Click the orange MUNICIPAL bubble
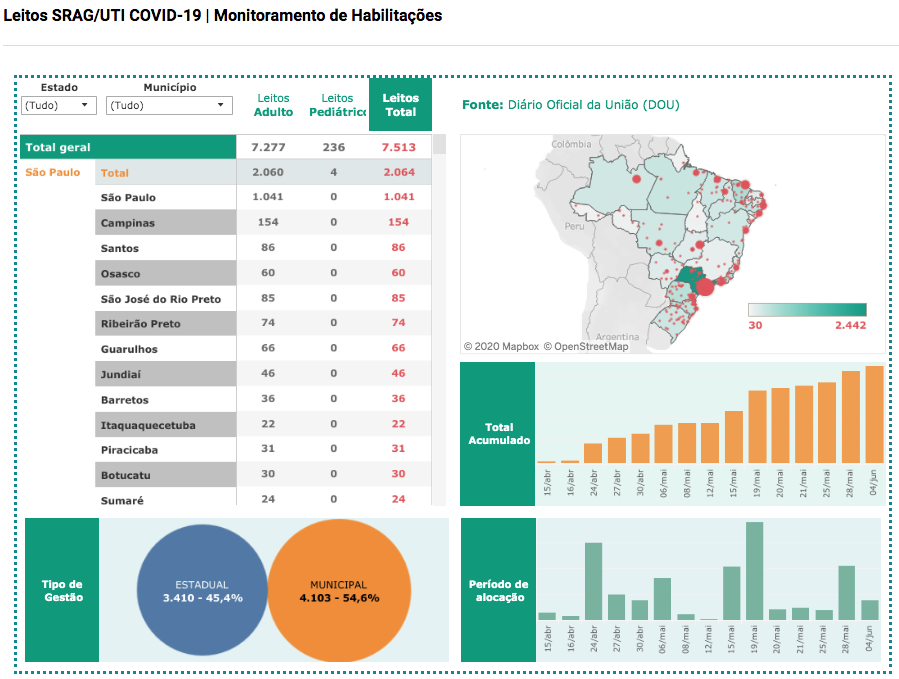Viewport: 899px width, 679px height. (x=339, y=591)
